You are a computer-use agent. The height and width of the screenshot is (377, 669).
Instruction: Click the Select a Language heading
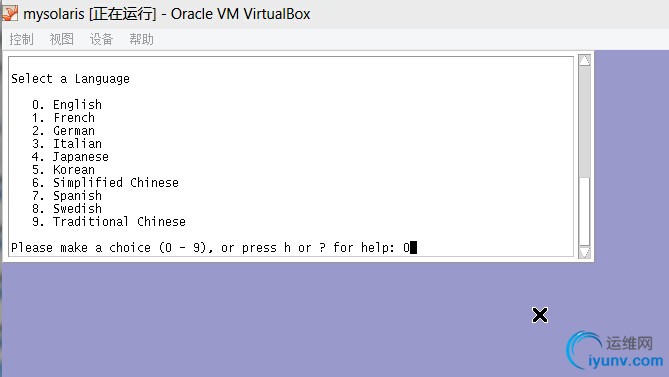pos(70,79)
